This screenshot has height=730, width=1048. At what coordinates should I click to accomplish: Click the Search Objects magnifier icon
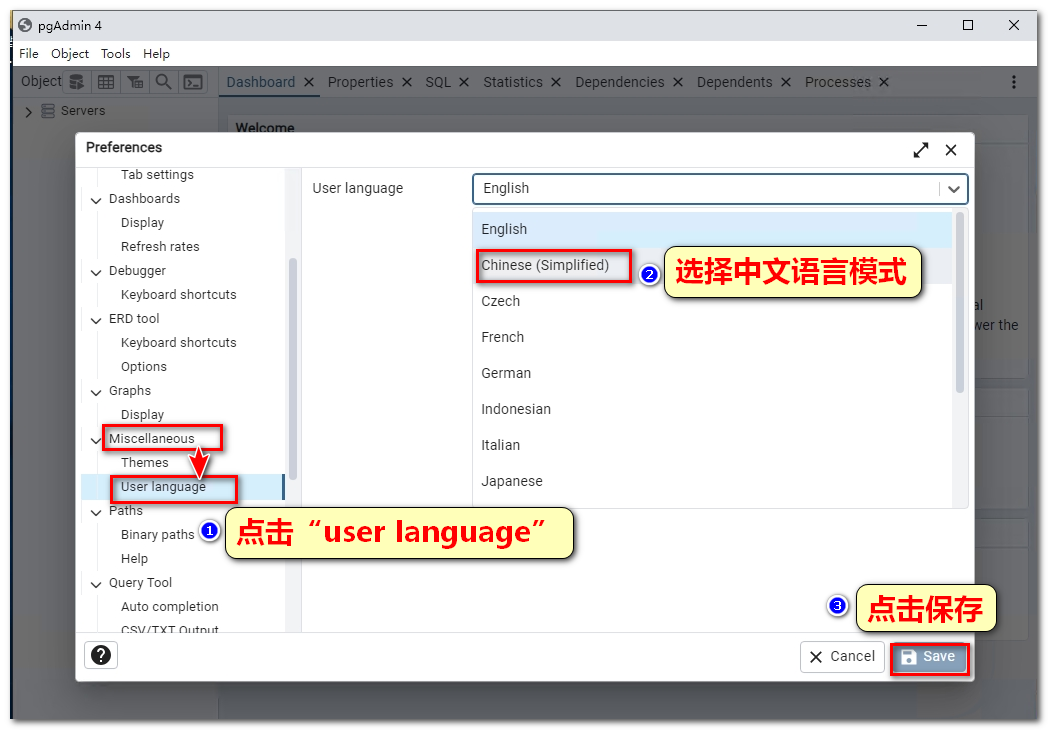tap(163, 82)
